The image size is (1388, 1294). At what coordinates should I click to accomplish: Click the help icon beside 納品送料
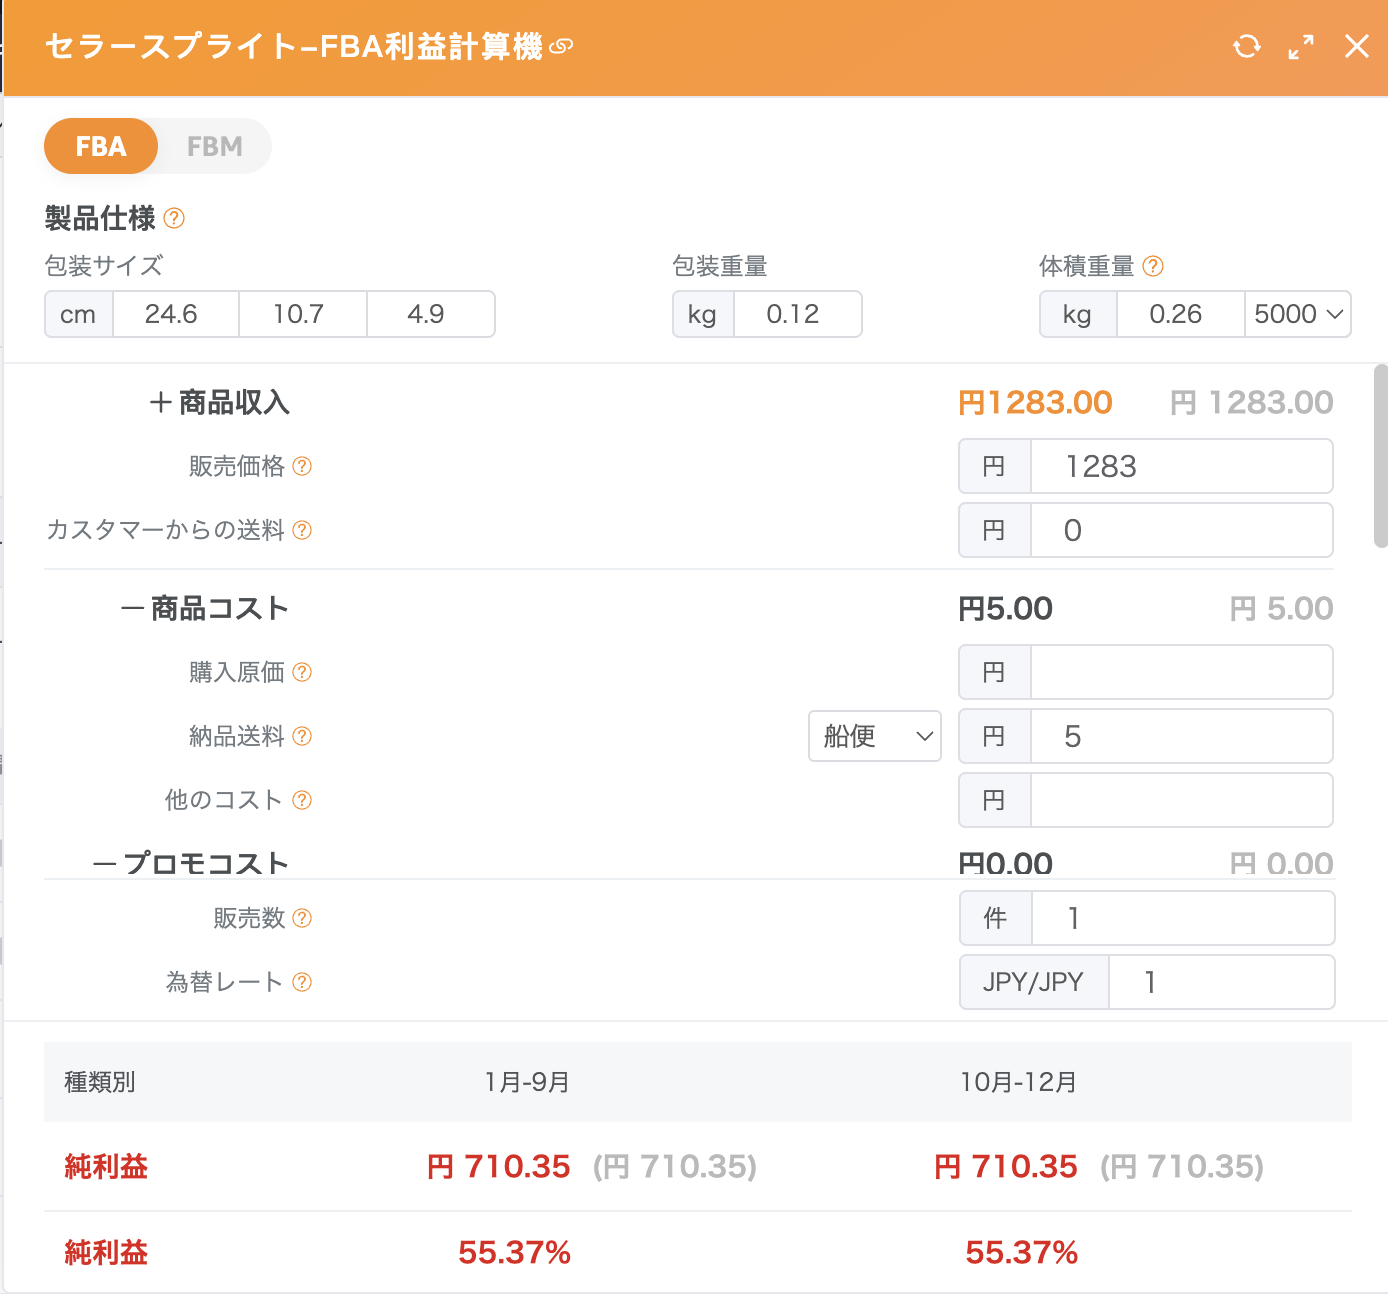click(x=302, y=737)
